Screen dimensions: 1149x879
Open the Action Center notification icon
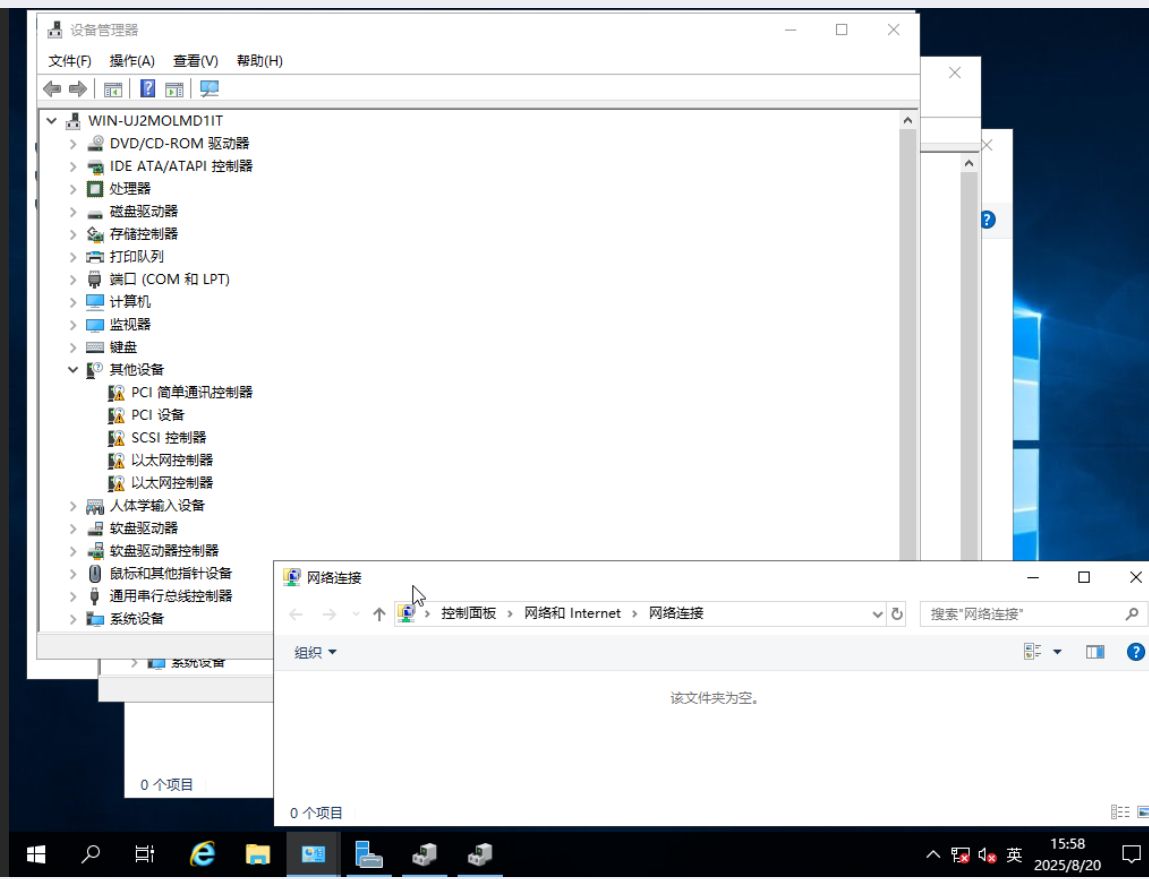tap(1131, 854)
